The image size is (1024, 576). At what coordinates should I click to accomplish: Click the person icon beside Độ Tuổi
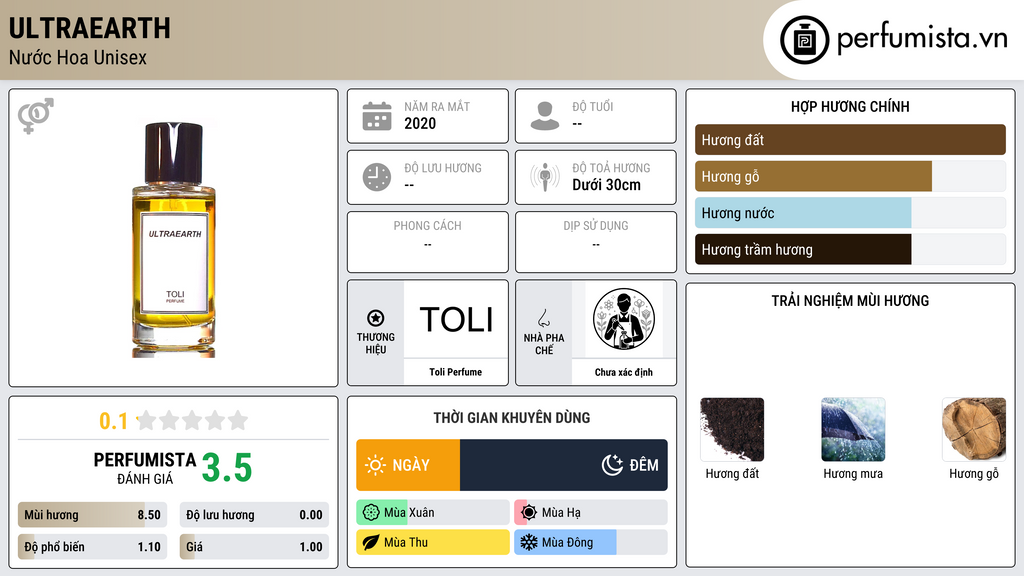(x=545, y=116)
